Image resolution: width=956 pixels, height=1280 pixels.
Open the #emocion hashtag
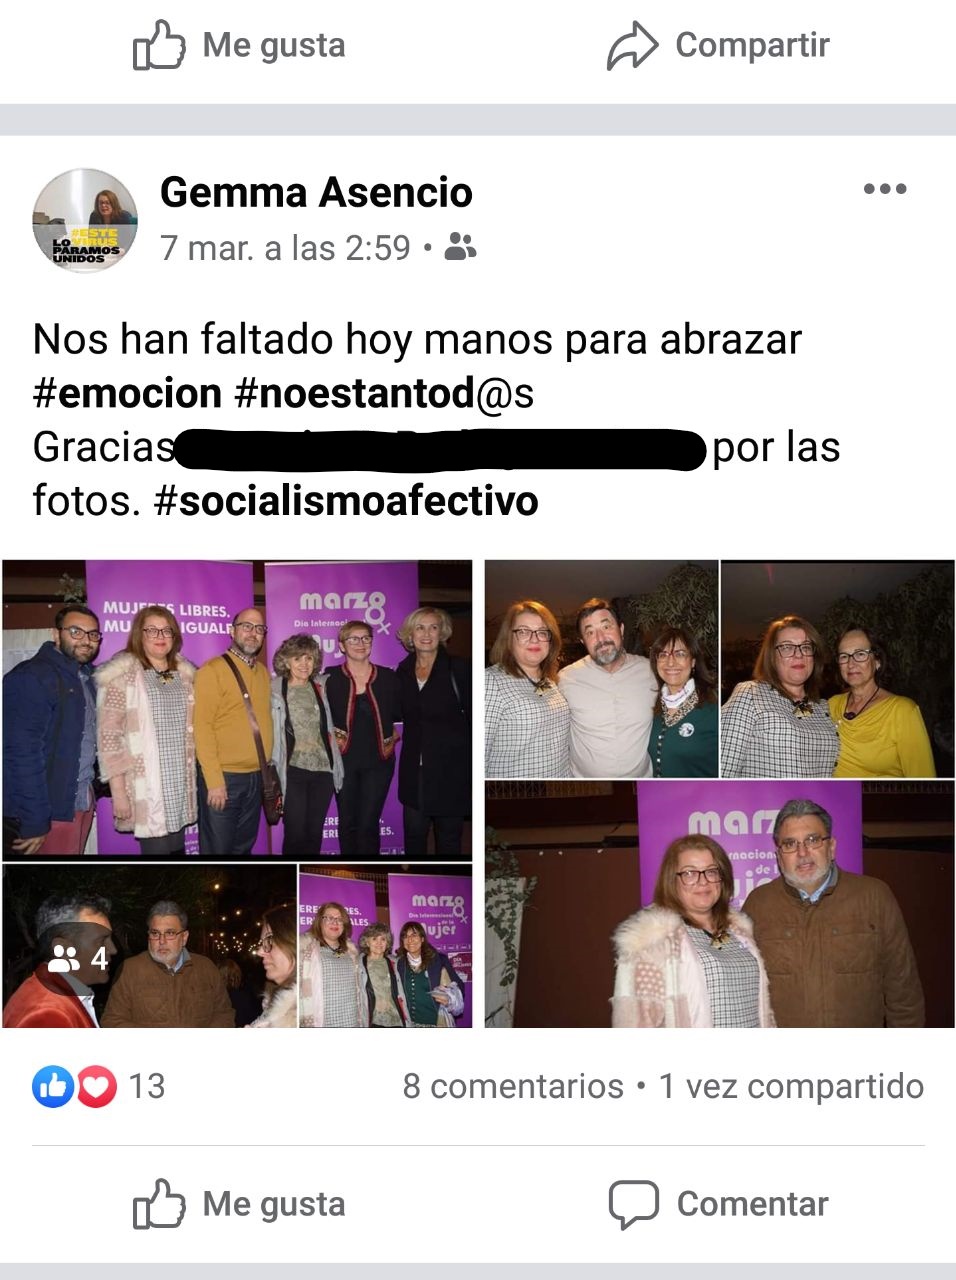pos(127,393)
